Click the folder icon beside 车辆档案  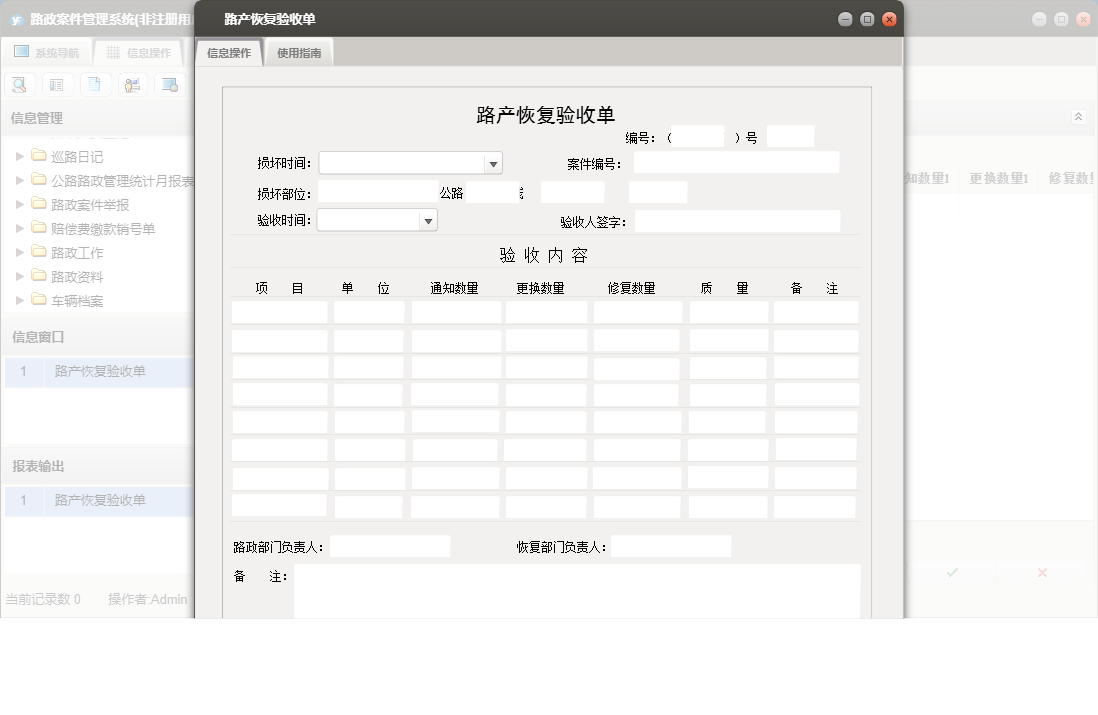[x=39, y=300]
